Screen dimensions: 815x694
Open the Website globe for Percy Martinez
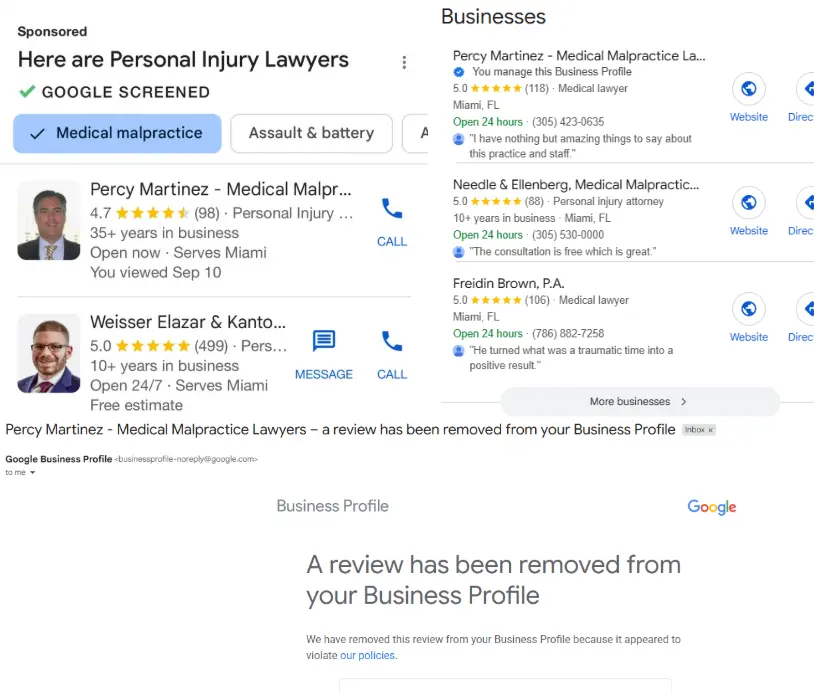748,89
